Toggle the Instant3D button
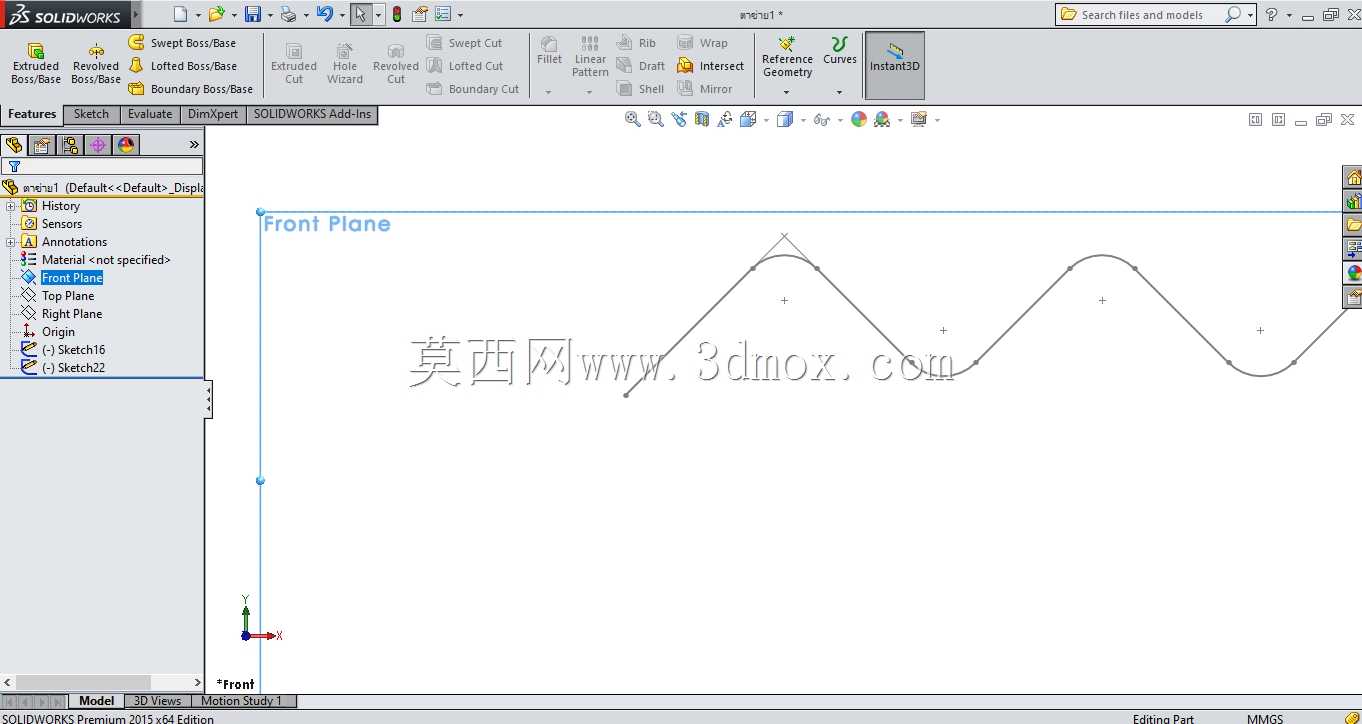This screenshot has width=1362, height=724. point(895,66)
